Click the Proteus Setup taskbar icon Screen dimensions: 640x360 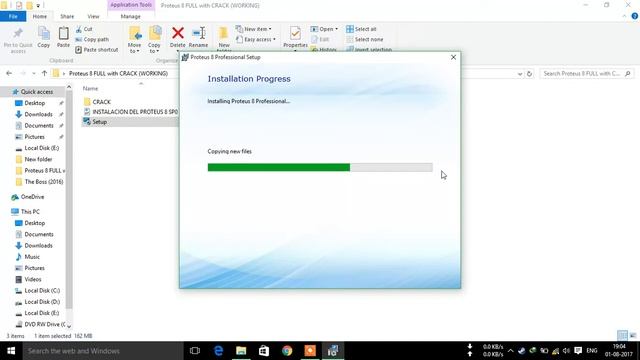(333, 351)
